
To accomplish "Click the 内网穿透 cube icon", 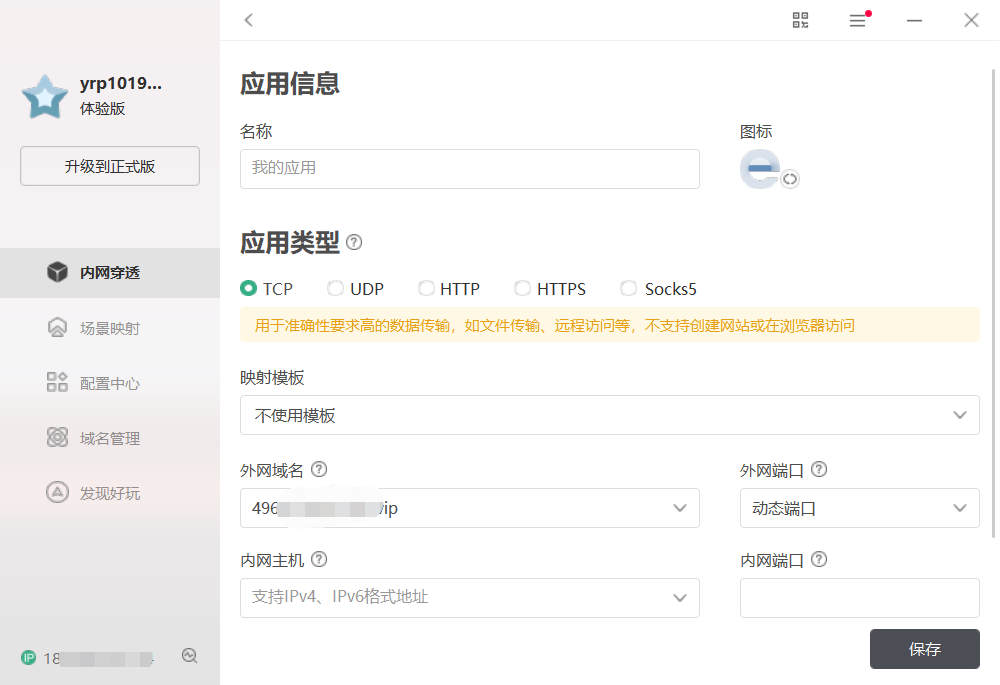I will [x=57, y=272].
